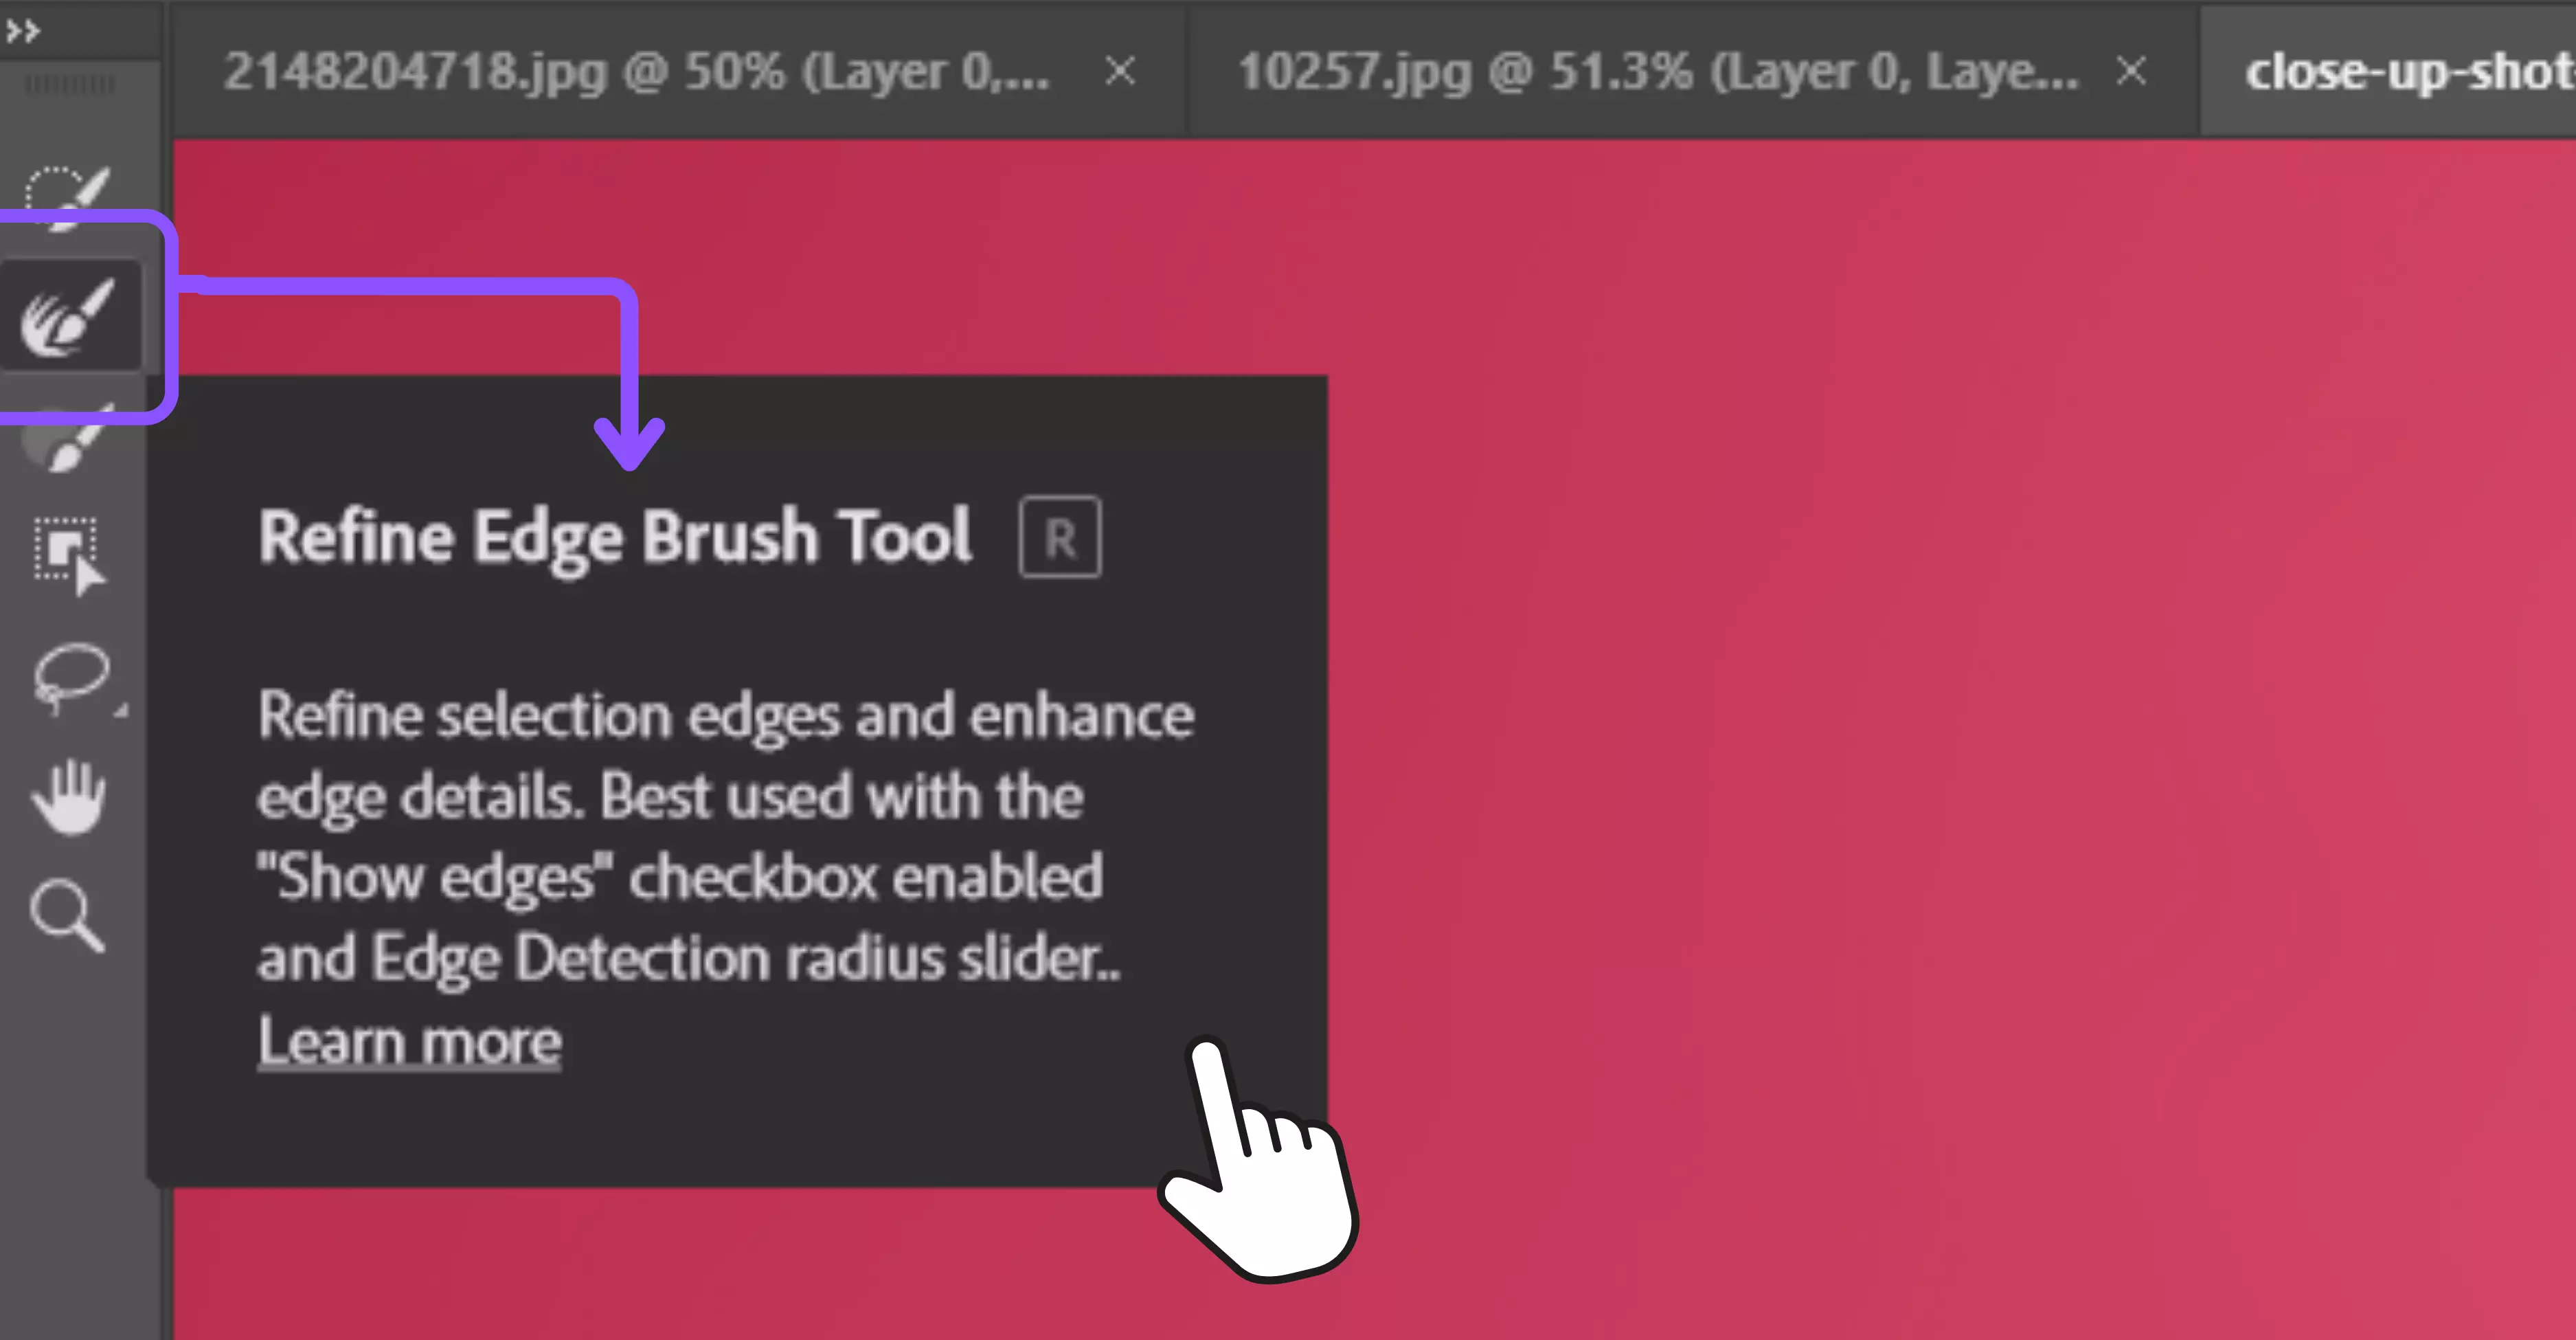The width and height of the screenshot is (2576, 1340).
Task: Click the R keyboard shortcut badge
Action: click(1060, 537)
